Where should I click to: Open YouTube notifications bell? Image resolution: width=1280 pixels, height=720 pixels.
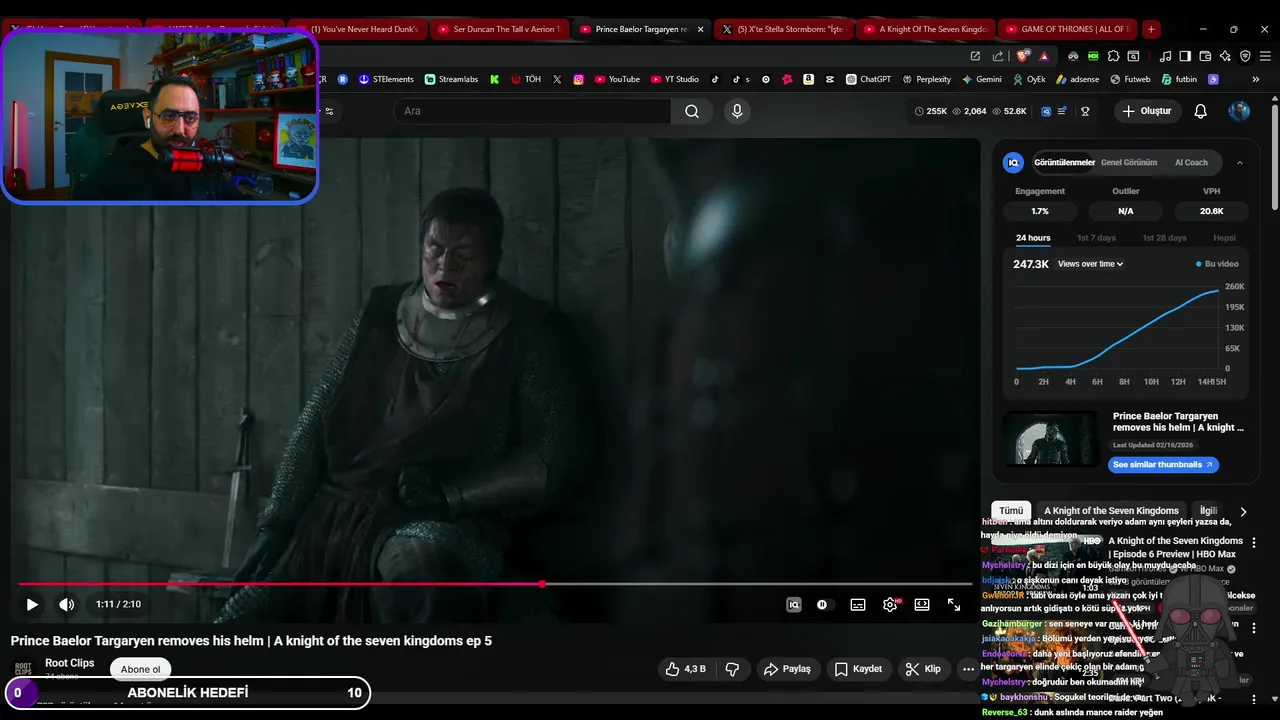click(1201, 111)
